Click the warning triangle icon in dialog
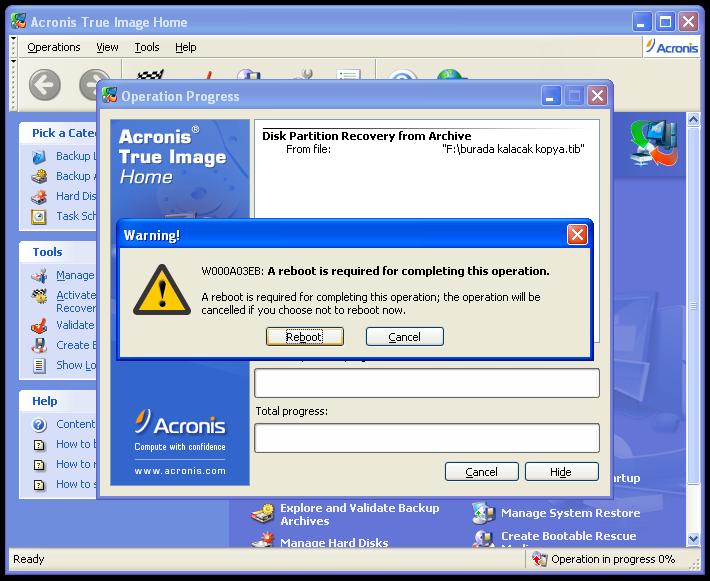The image size is (710, 581). click(162, 290)
